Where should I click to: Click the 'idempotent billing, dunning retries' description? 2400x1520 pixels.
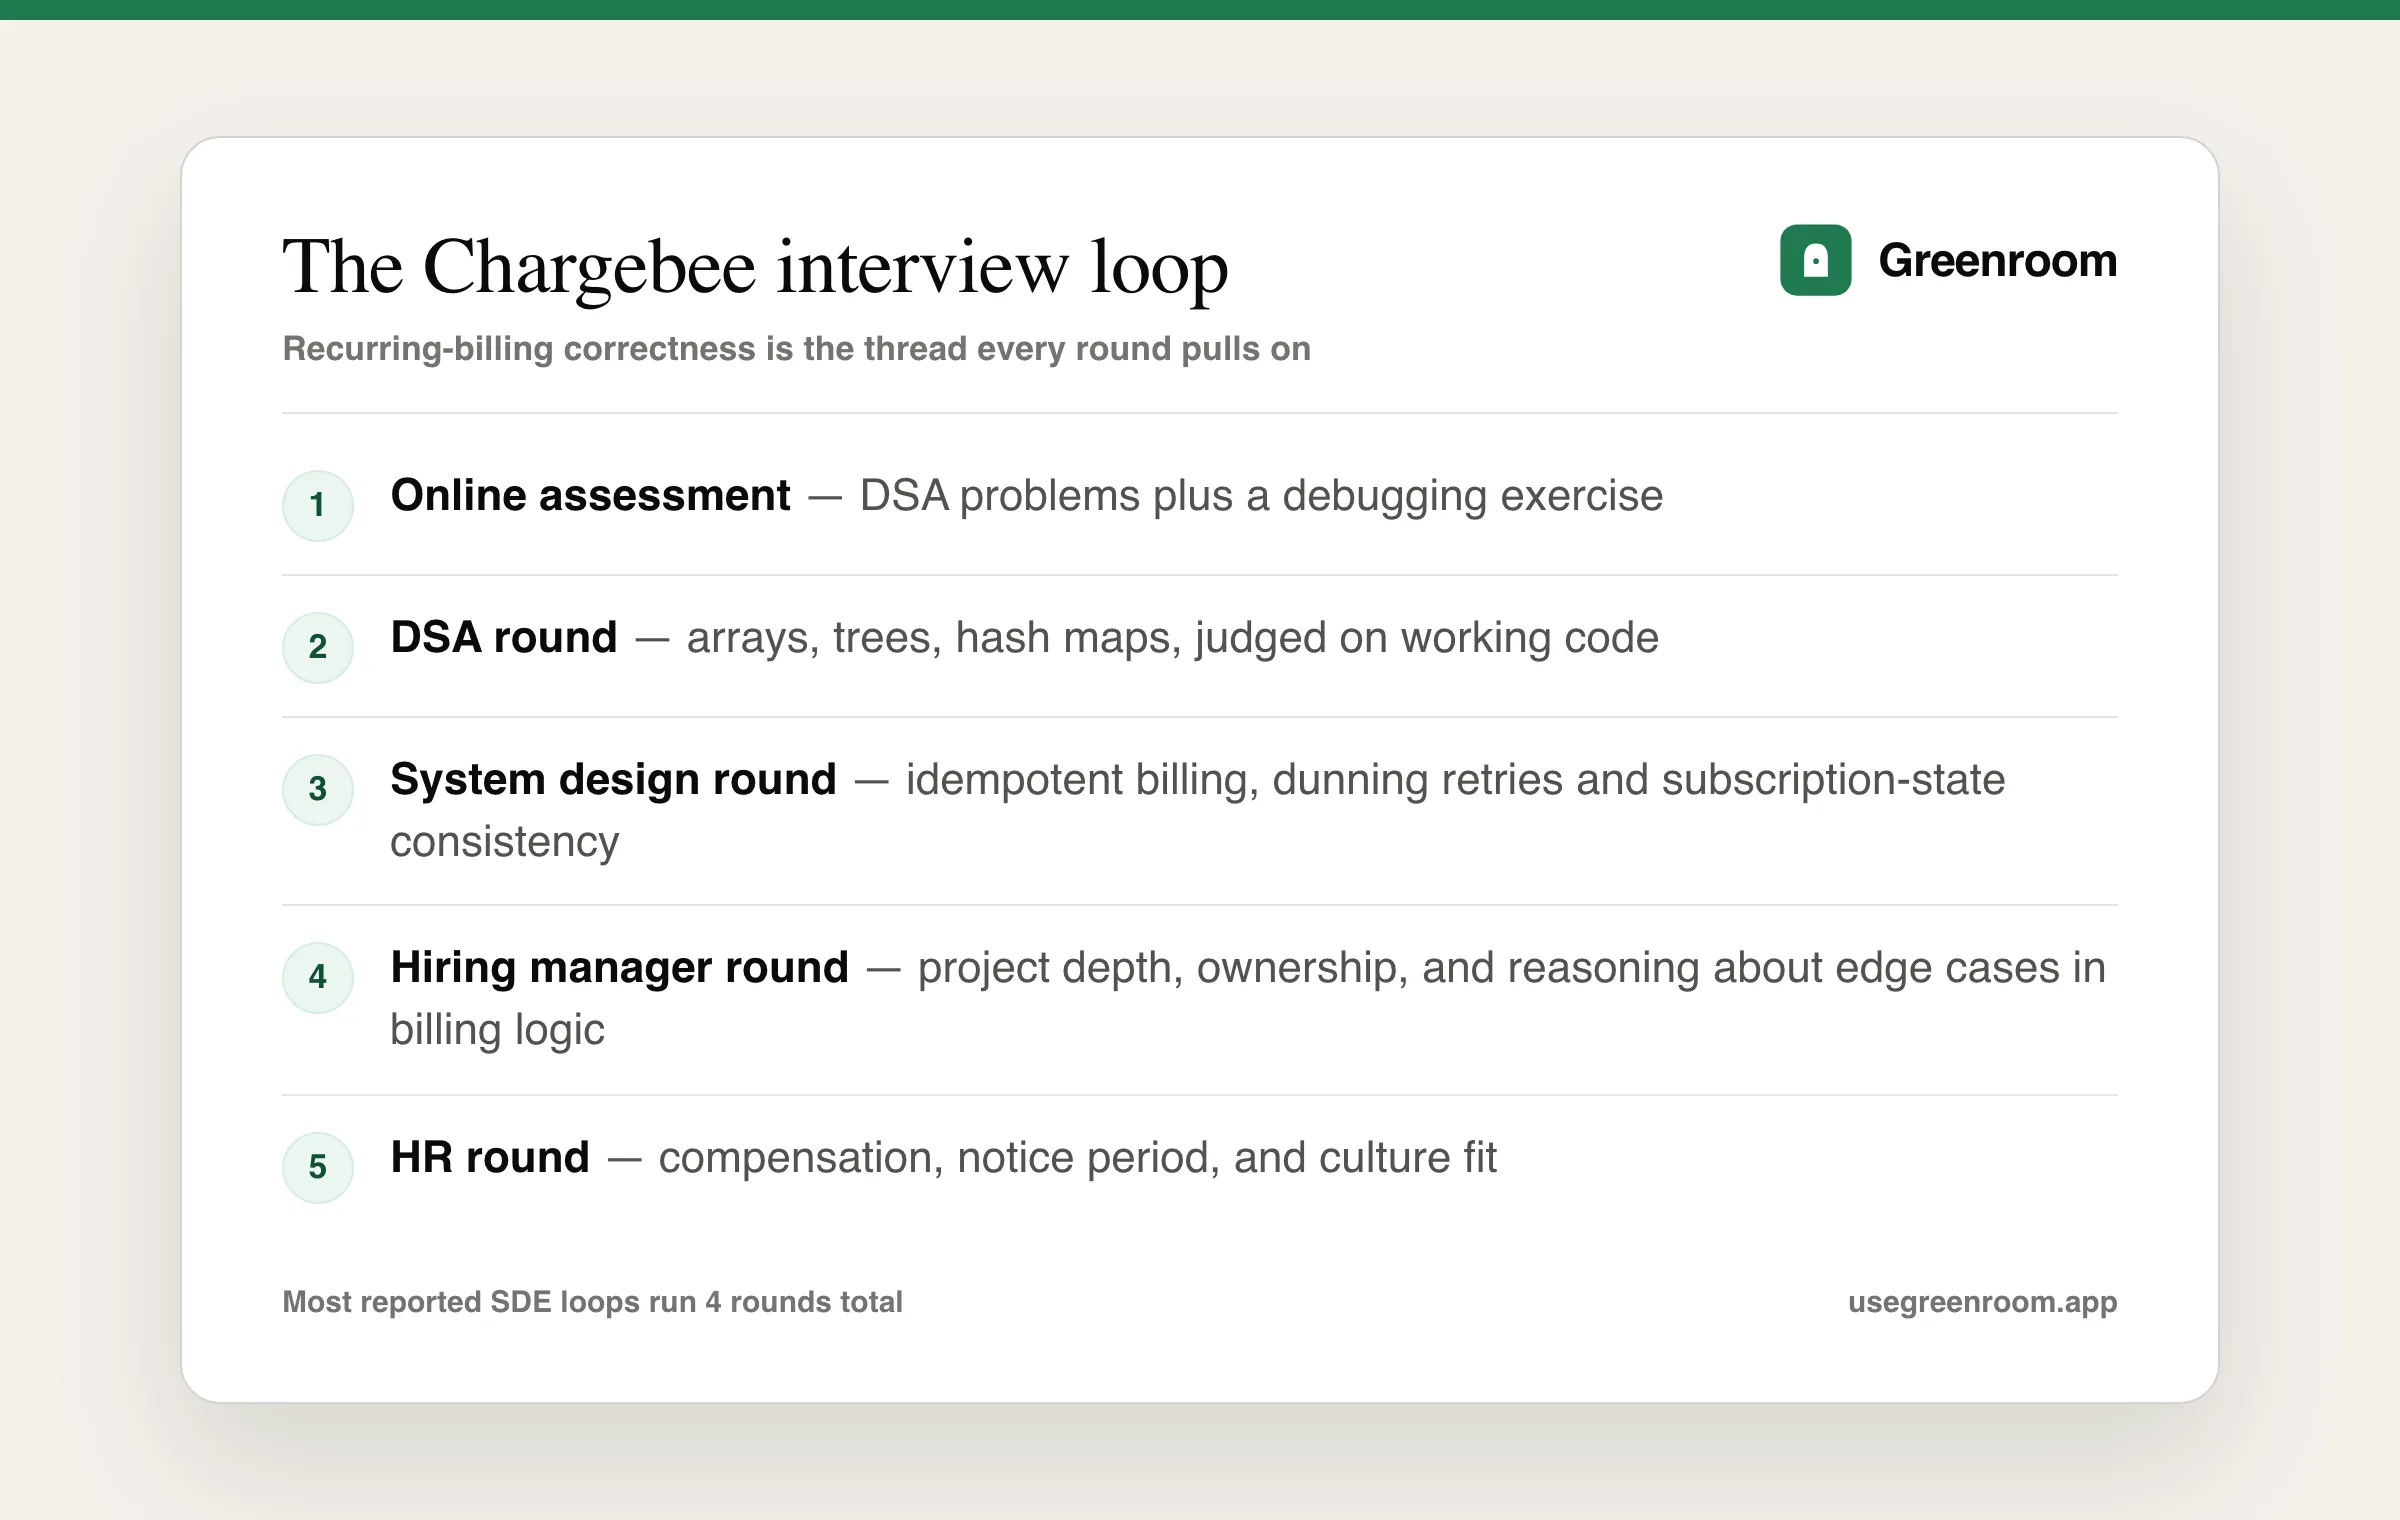coord(1198,810)
